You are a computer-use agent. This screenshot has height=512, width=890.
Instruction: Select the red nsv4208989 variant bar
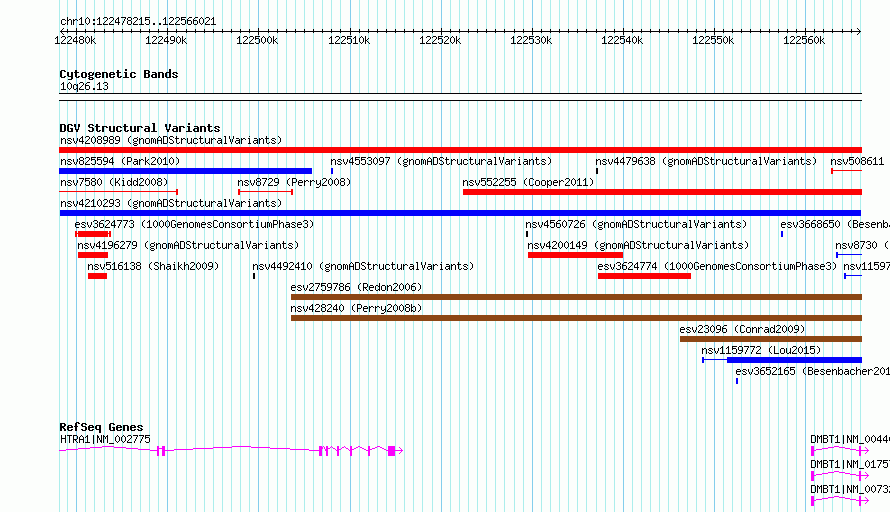coord(460,150)
